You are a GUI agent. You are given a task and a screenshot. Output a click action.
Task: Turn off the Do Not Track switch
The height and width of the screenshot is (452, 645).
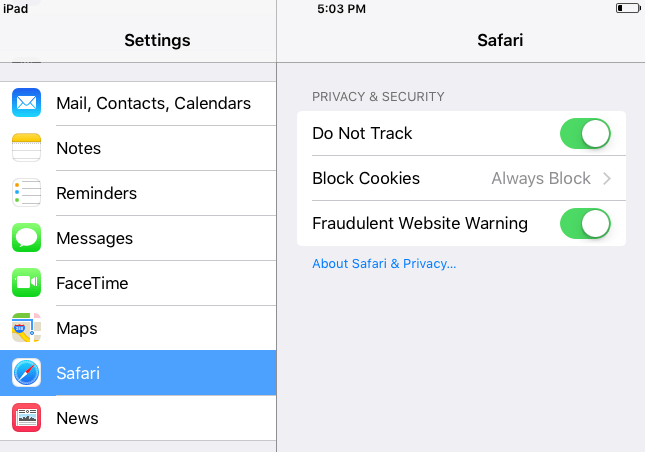pyautogui.click(x=585, y=133)
